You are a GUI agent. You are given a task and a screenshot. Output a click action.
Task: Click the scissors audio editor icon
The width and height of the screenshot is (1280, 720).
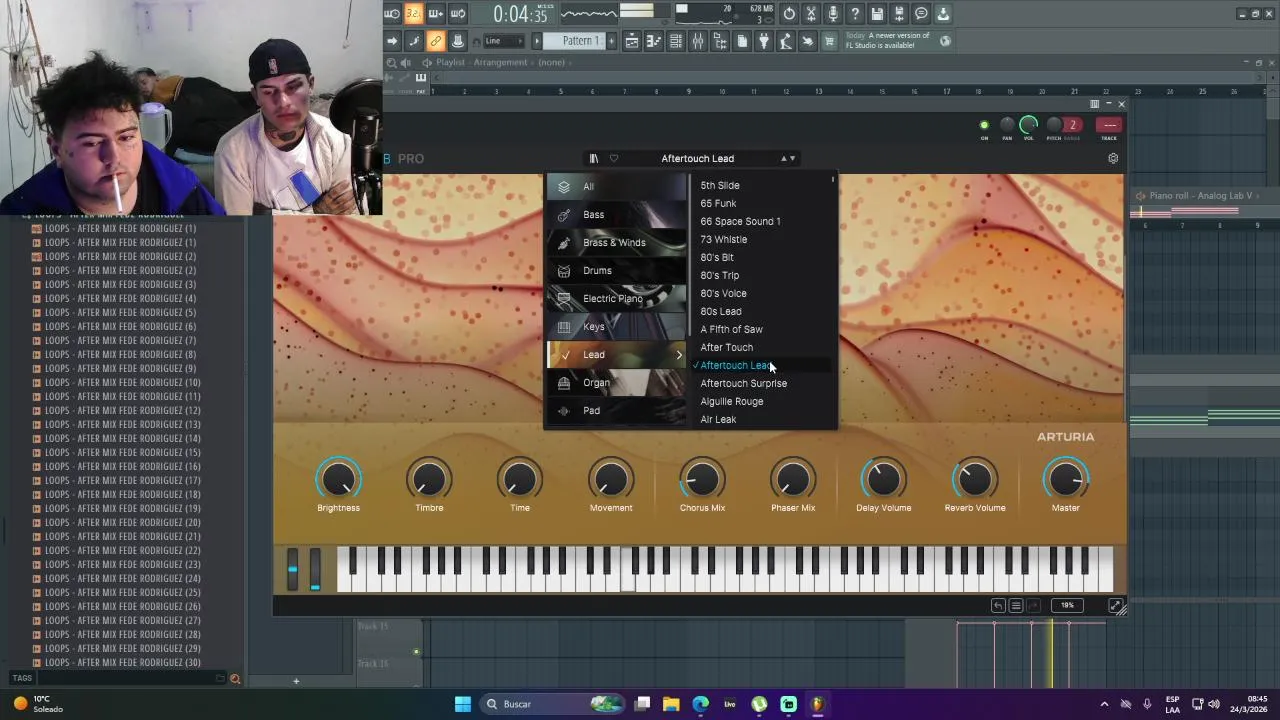811,13
